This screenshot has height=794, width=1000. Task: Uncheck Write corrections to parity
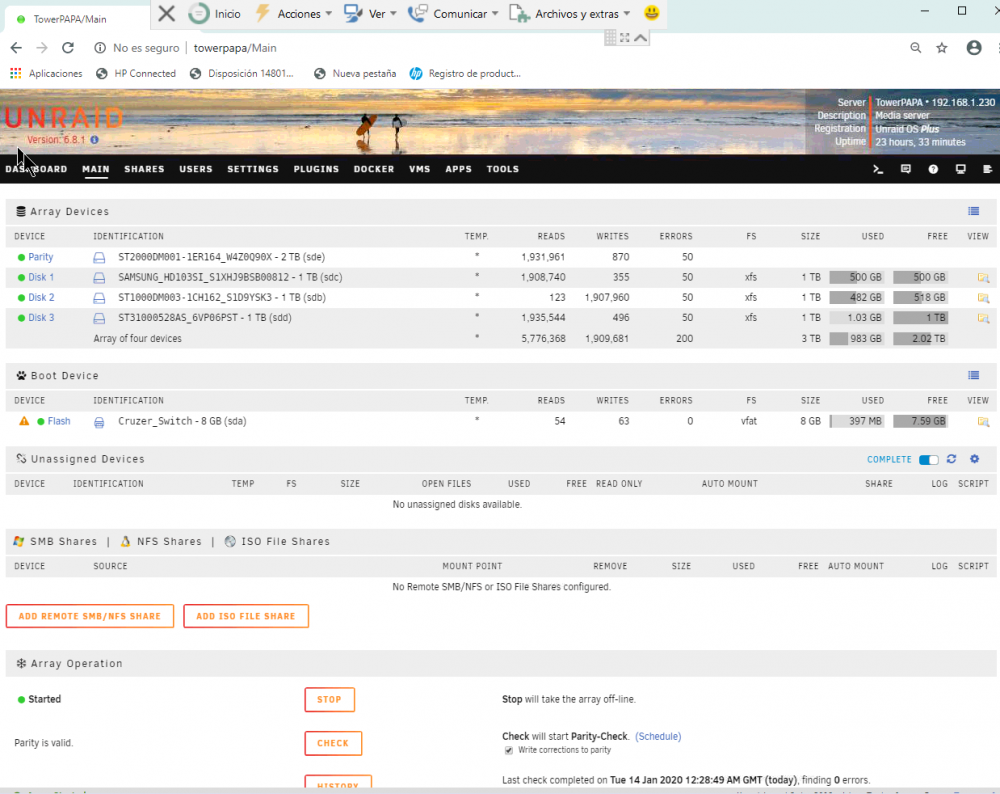(x=508, y=751)
